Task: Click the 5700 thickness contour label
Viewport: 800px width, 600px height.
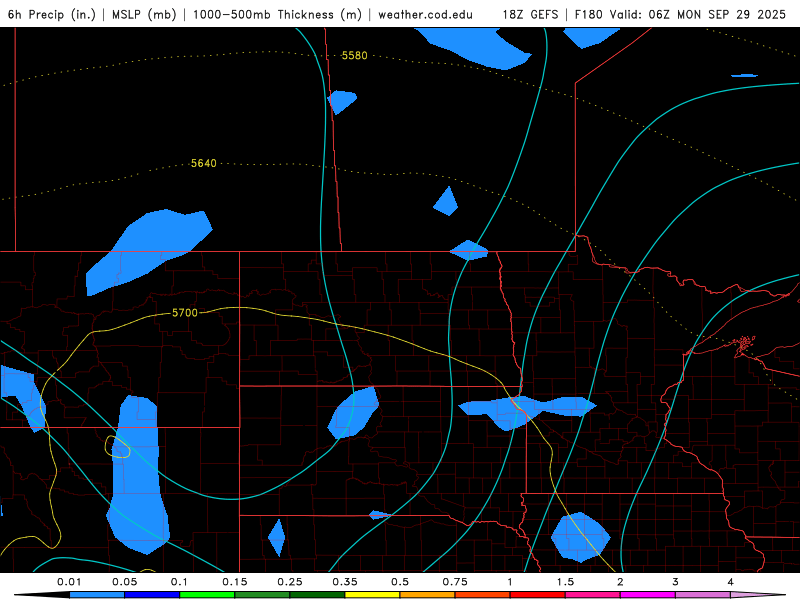Action: coord(185,313)
